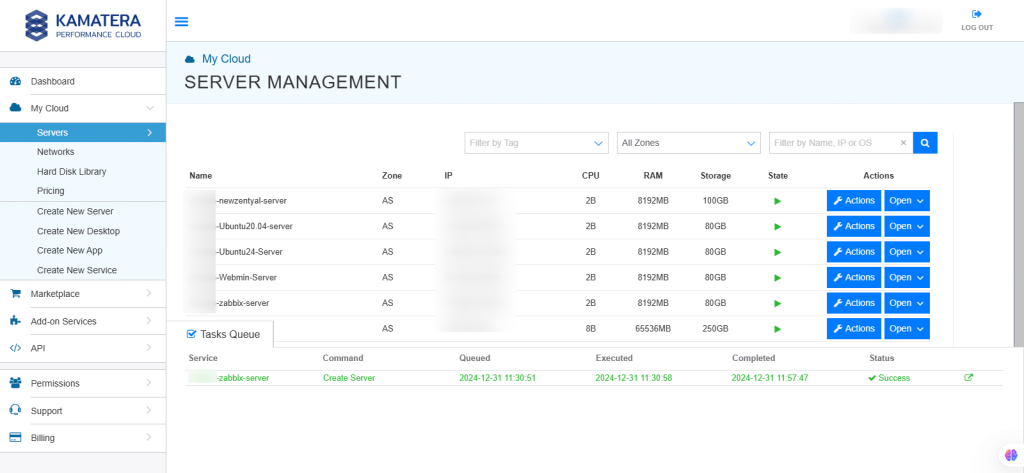Click the Add-on Services puzzle icon
The width and height of the screenshot is (1024, 473).
[16, 321]
